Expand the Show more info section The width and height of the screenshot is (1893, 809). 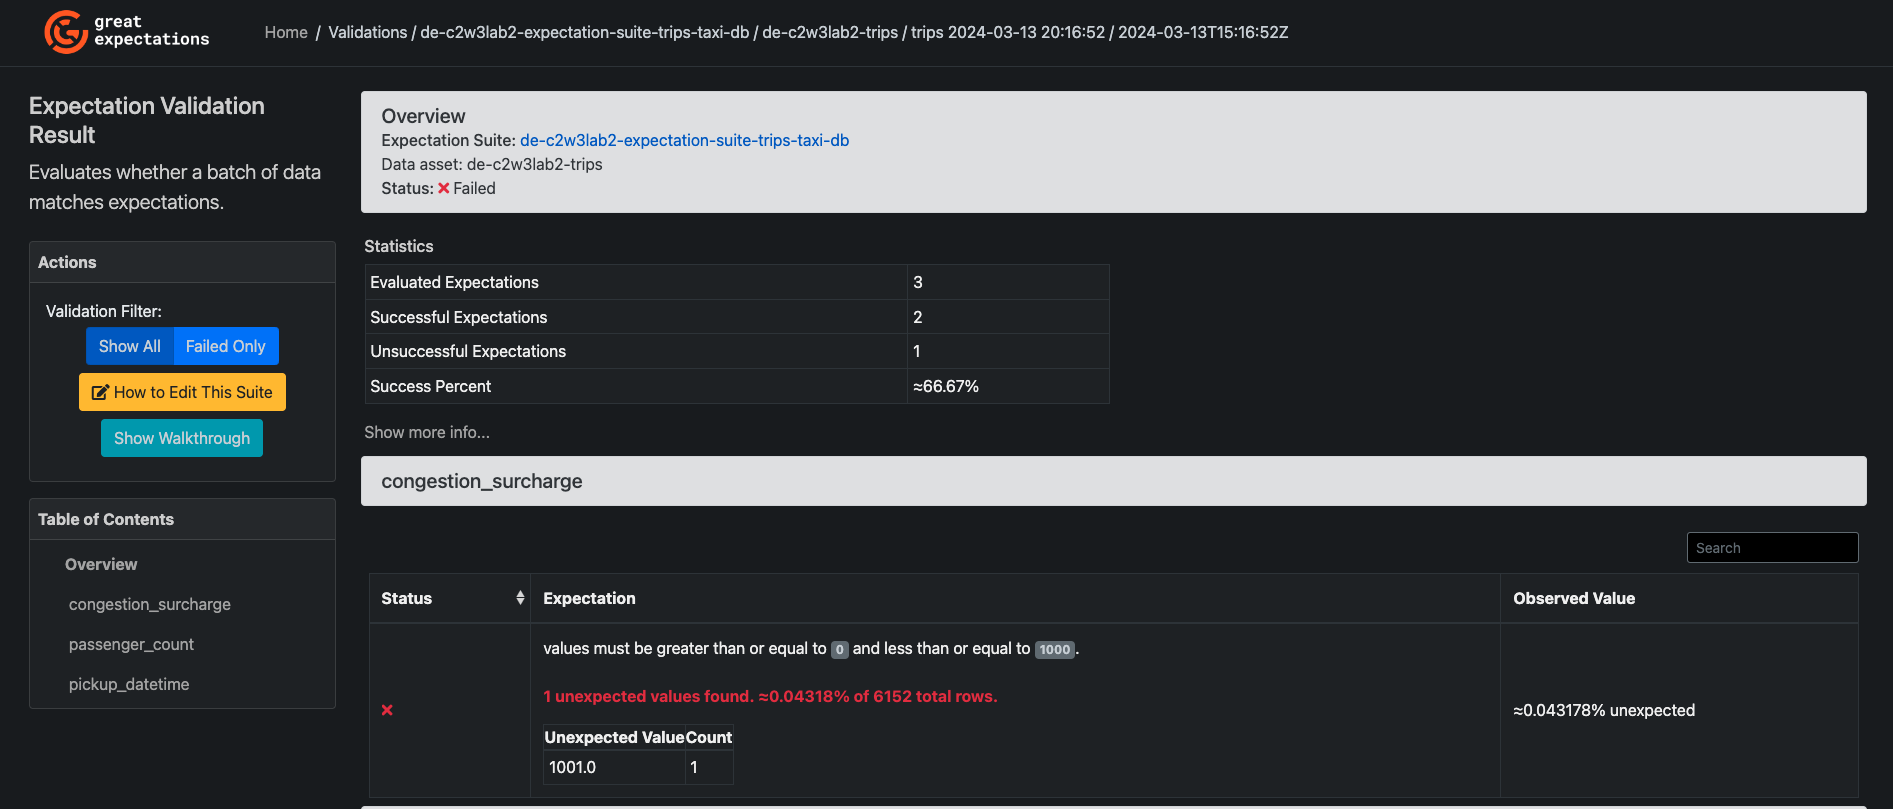427,432
